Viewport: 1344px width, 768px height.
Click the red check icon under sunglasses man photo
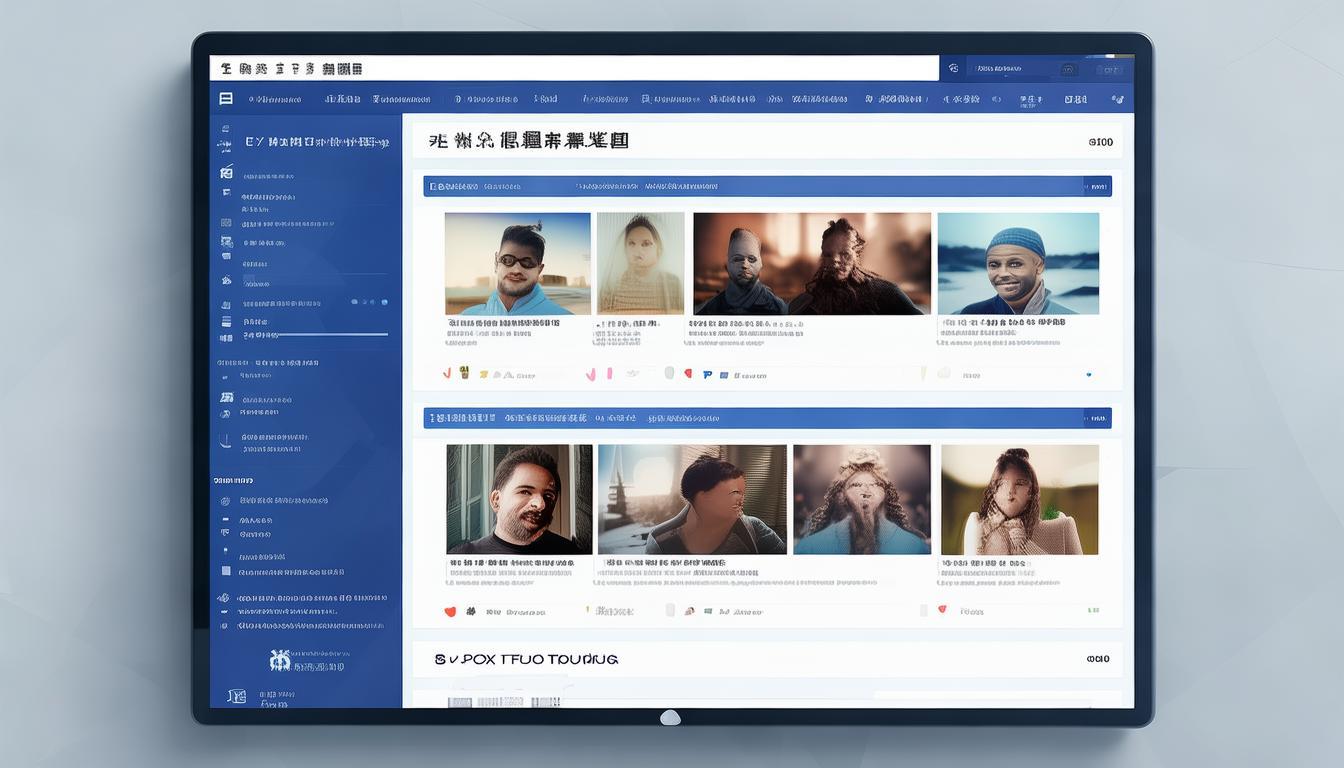coord(447,373)
